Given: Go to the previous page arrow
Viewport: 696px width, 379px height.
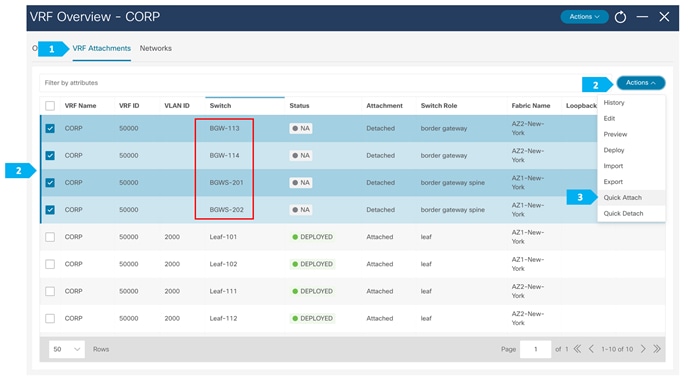Looking at the screenshot, I should 591,349.
